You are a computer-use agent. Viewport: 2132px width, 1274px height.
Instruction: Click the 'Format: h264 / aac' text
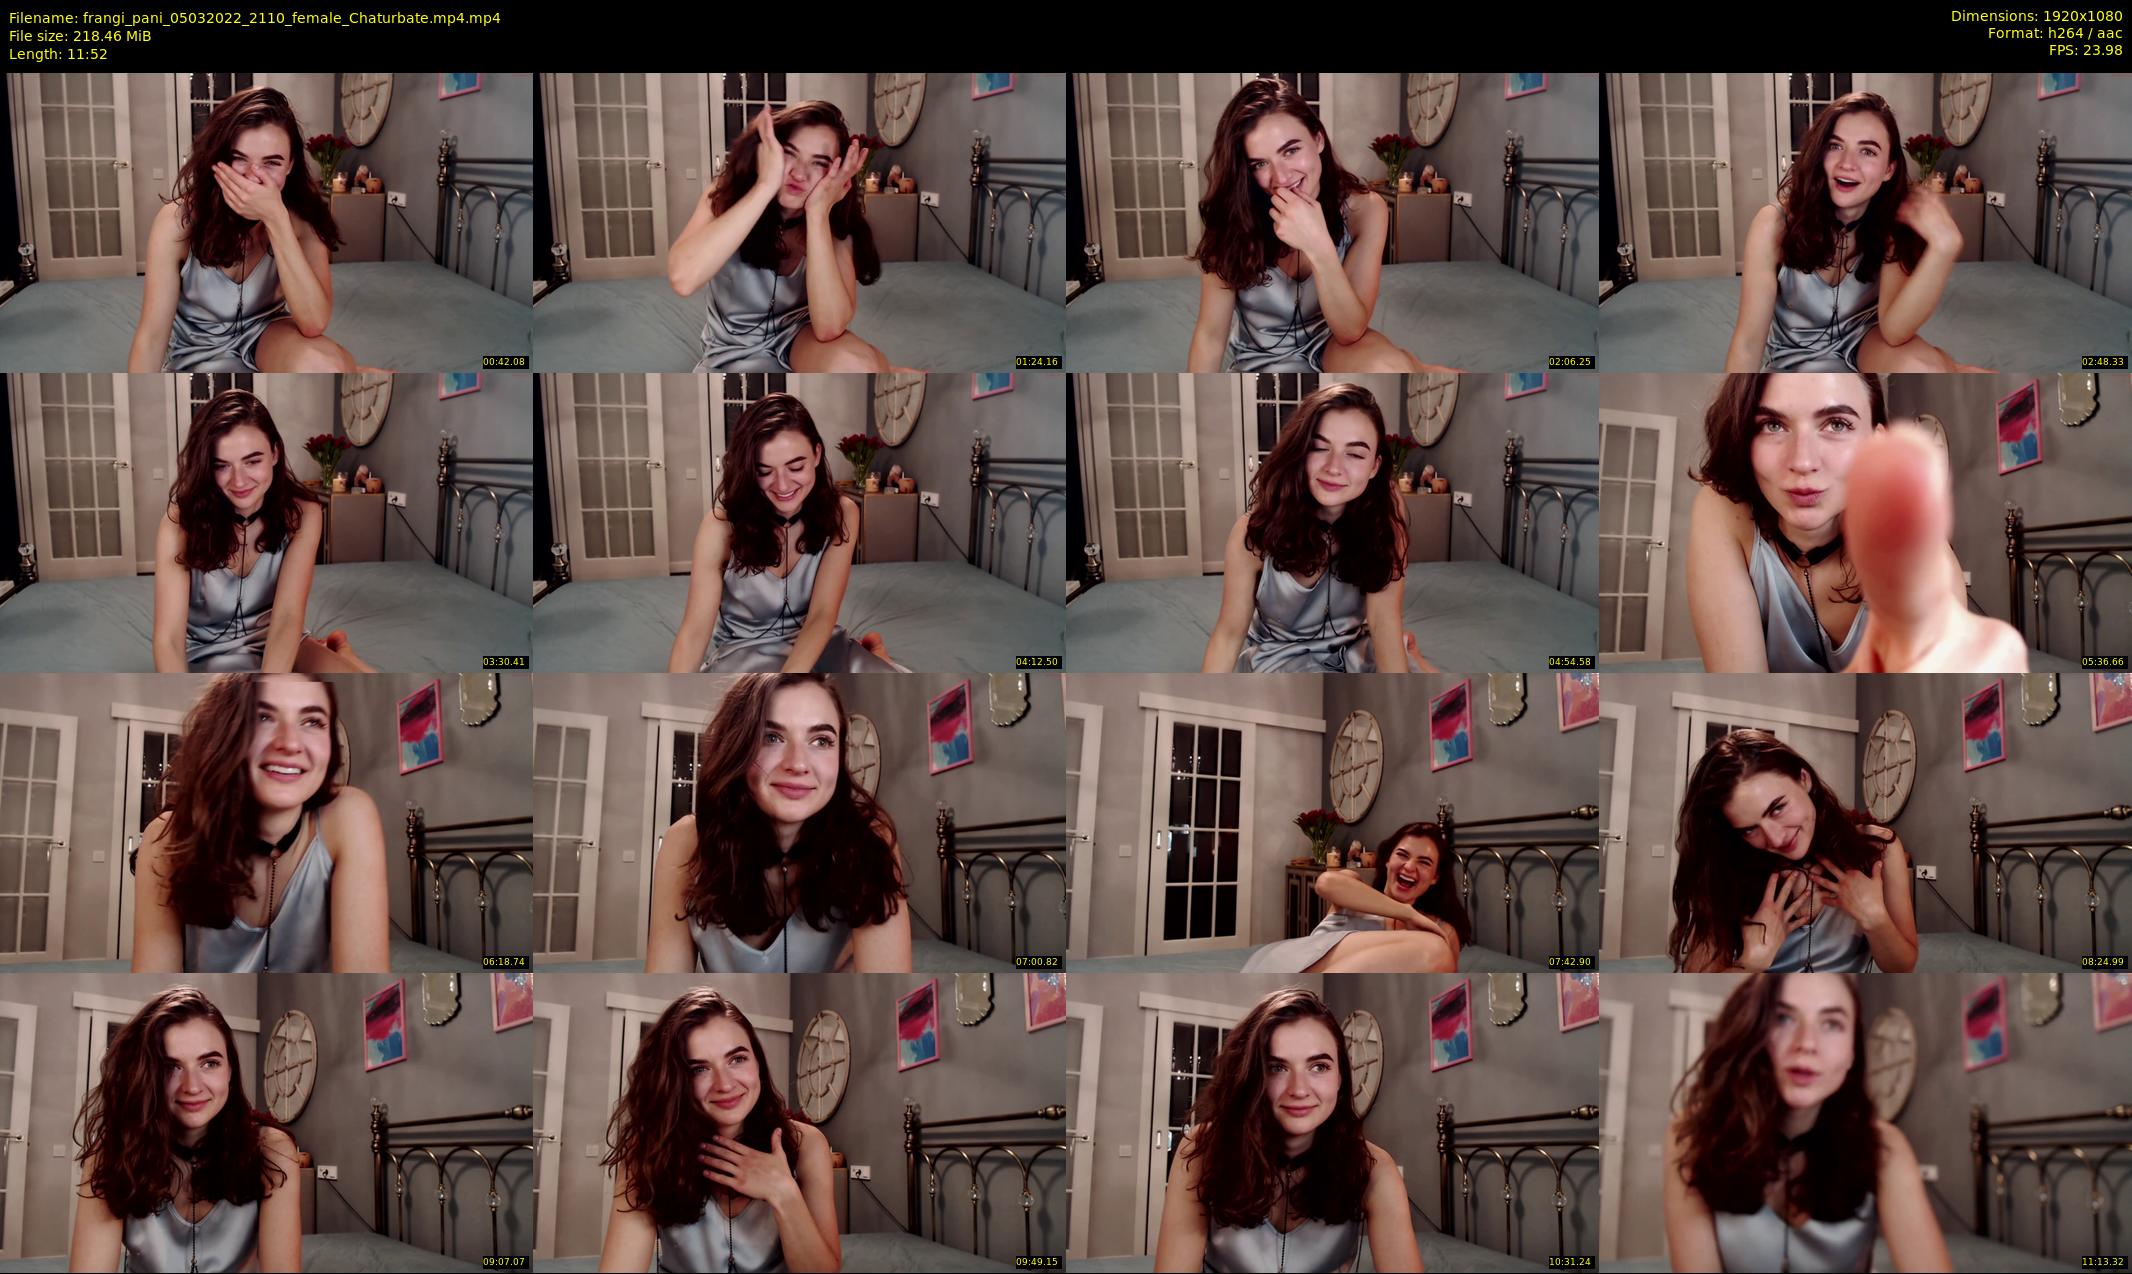(x=2055, y=33)
